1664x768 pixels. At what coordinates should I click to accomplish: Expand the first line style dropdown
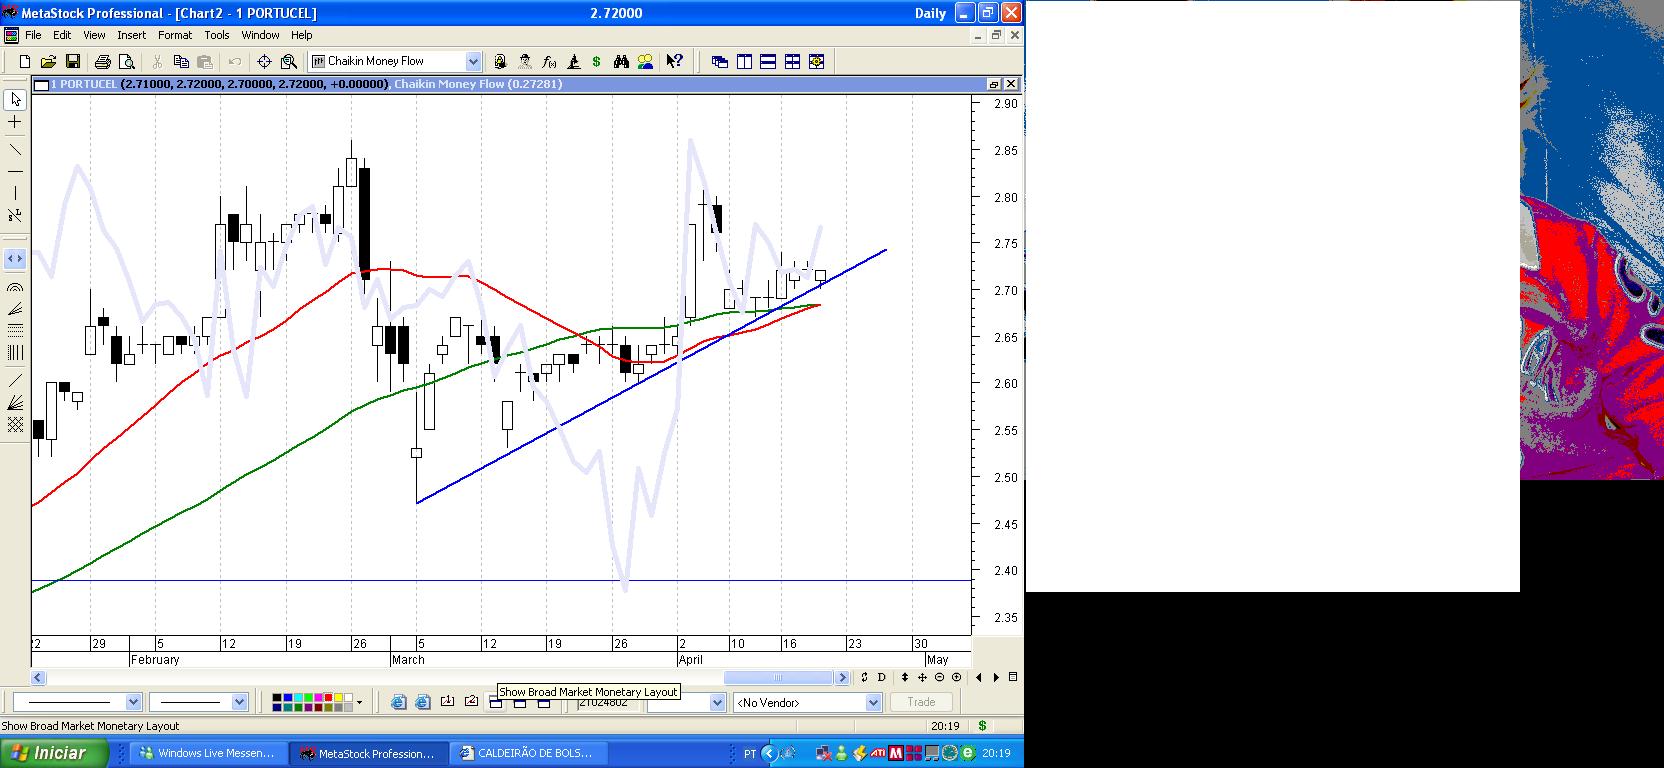point(133,702)
